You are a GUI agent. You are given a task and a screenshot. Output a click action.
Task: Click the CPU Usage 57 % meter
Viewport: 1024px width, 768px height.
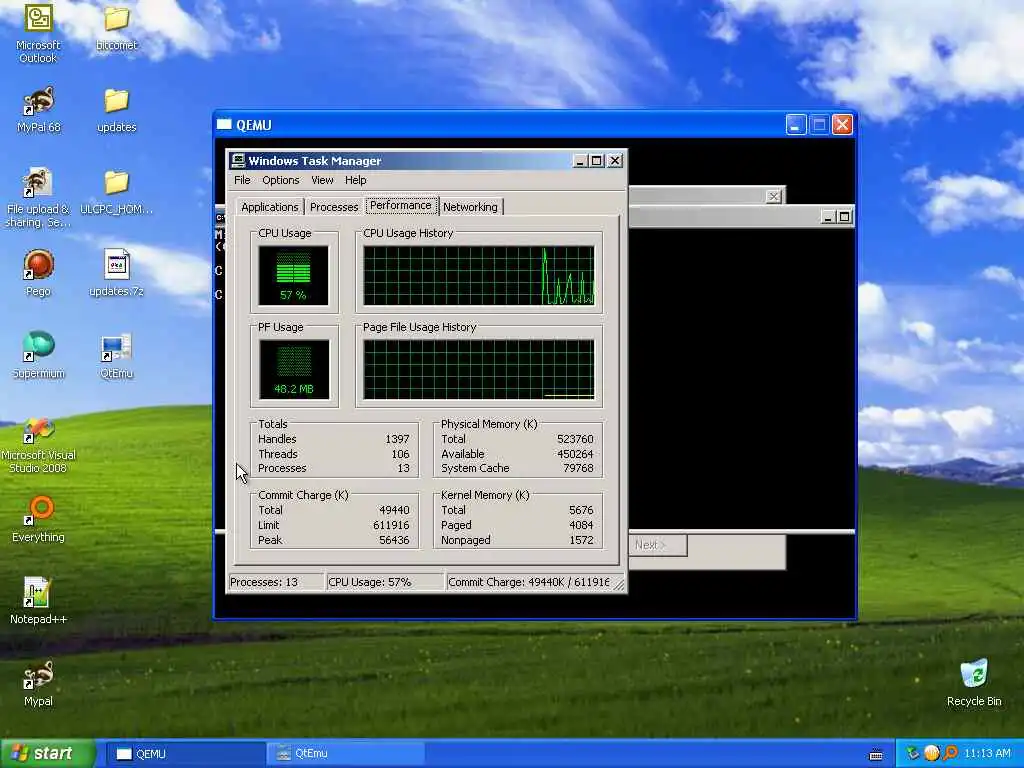pyautogui.click(x=293, y=275)
